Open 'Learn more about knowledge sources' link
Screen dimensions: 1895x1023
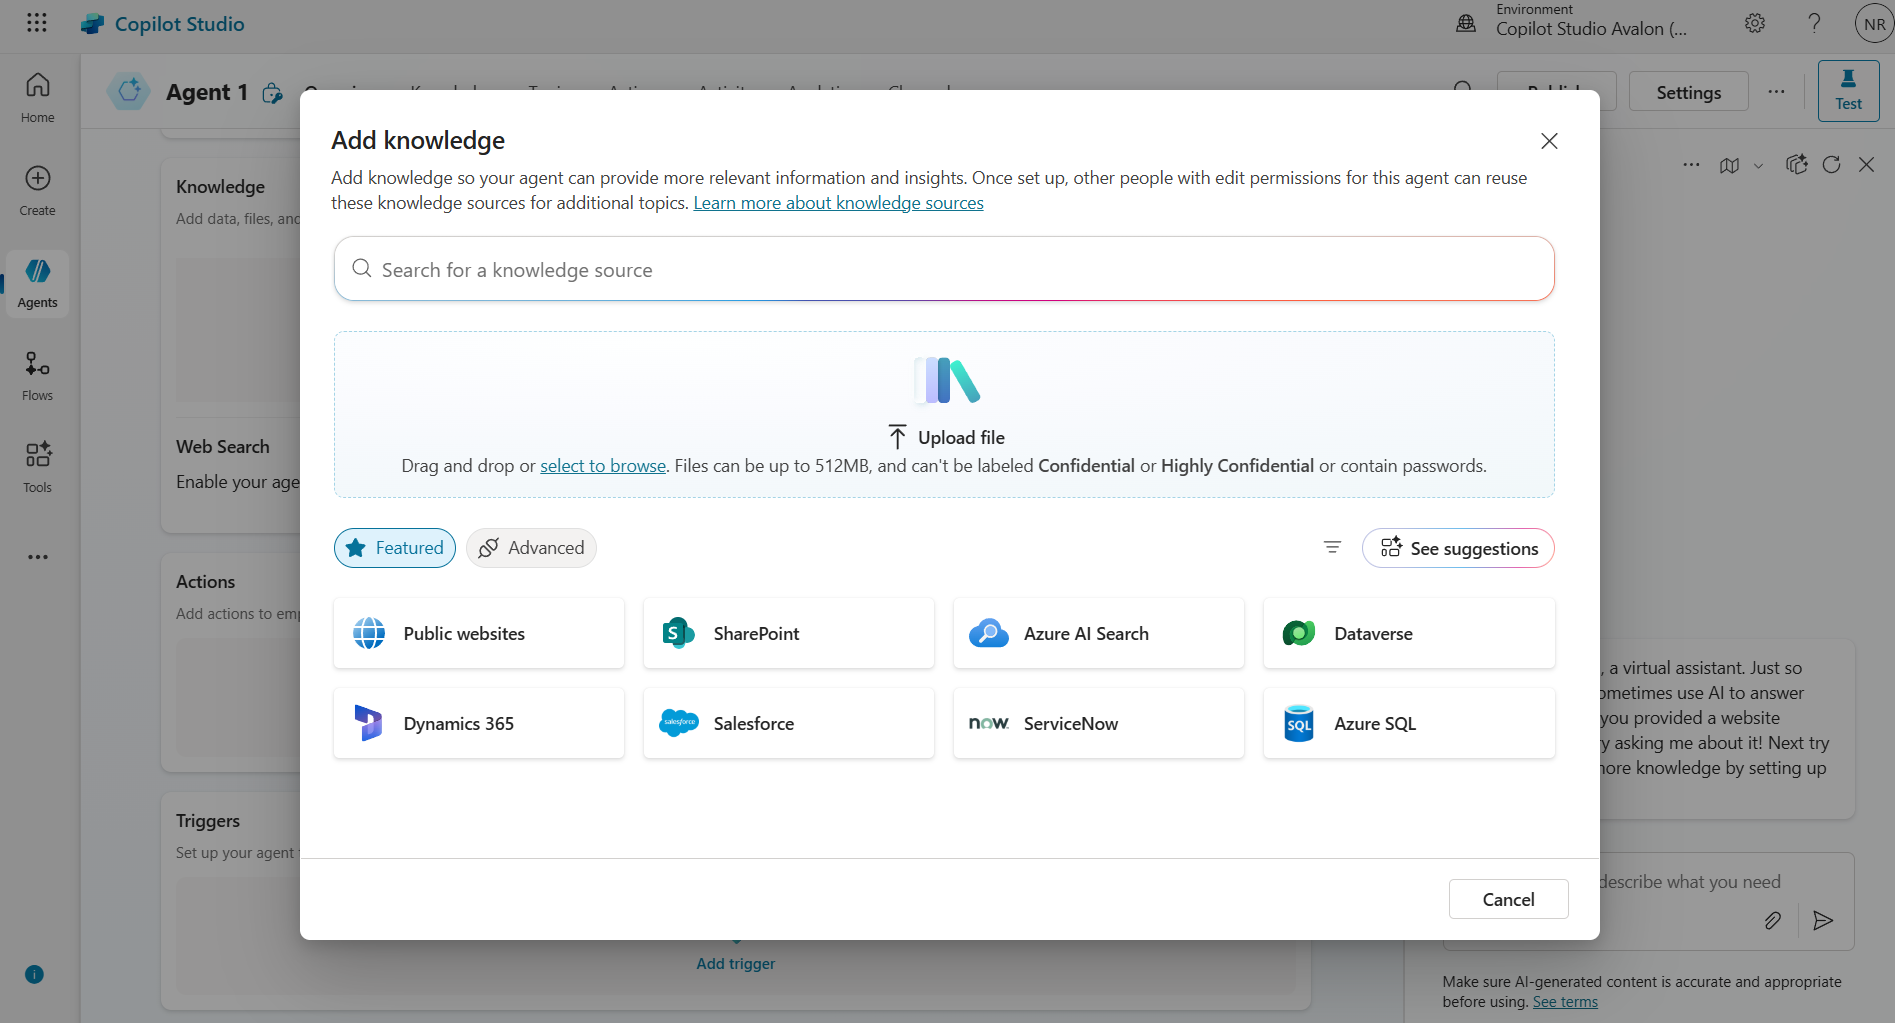(x=838, y=202)
